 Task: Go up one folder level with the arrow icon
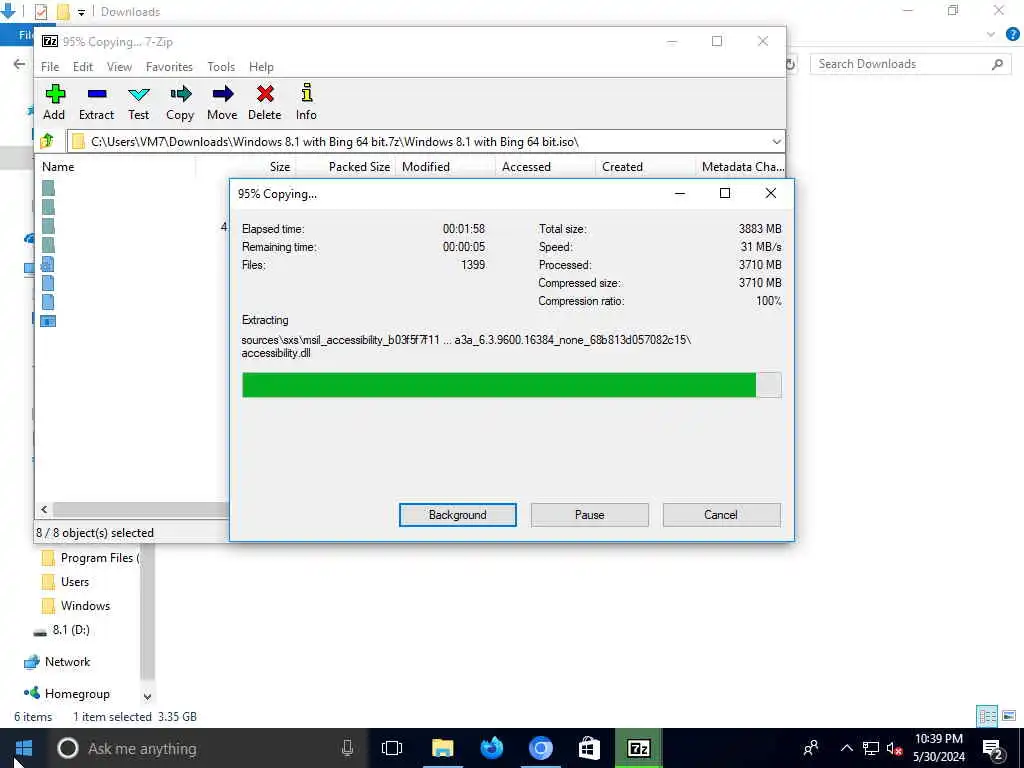(47, 141)
